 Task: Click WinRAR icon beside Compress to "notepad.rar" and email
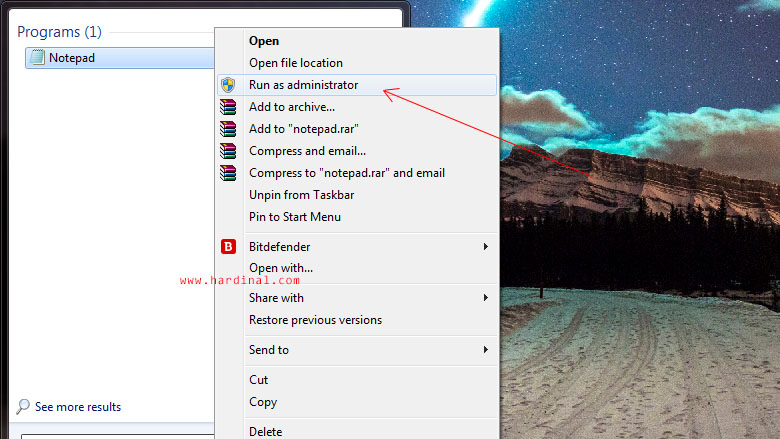coord(228,173)
